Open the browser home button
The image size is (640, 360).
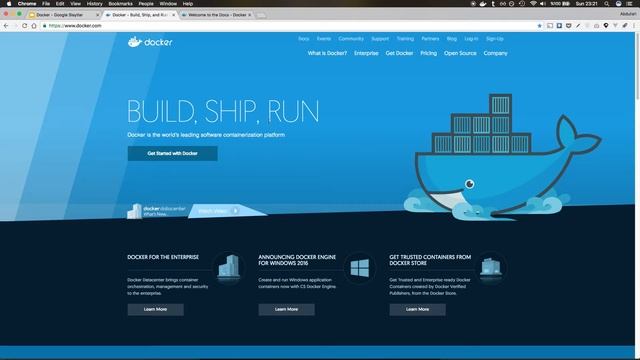click(34, 26)
